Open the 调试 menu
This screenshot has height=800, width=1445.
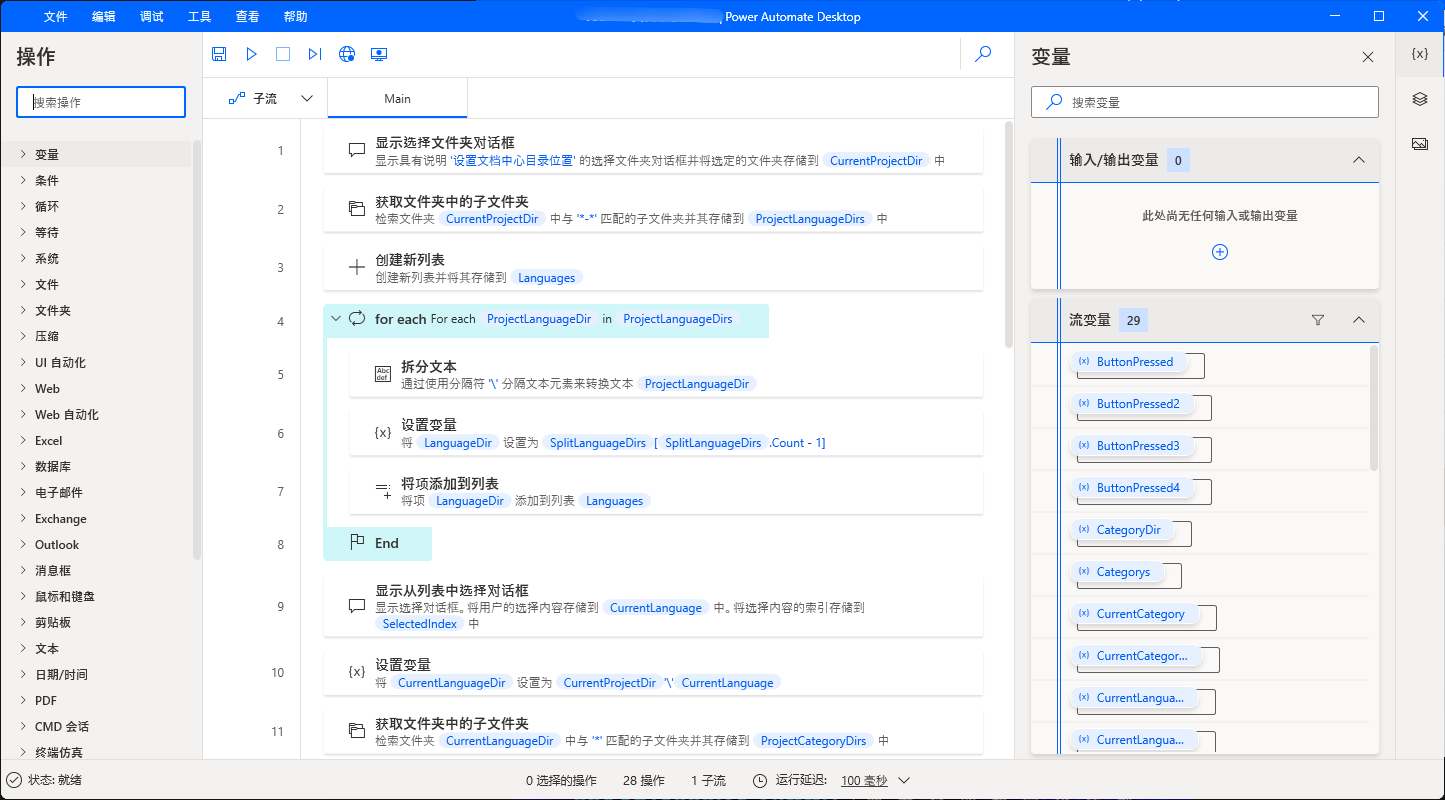pyautogui.click(x=152, y=17)
